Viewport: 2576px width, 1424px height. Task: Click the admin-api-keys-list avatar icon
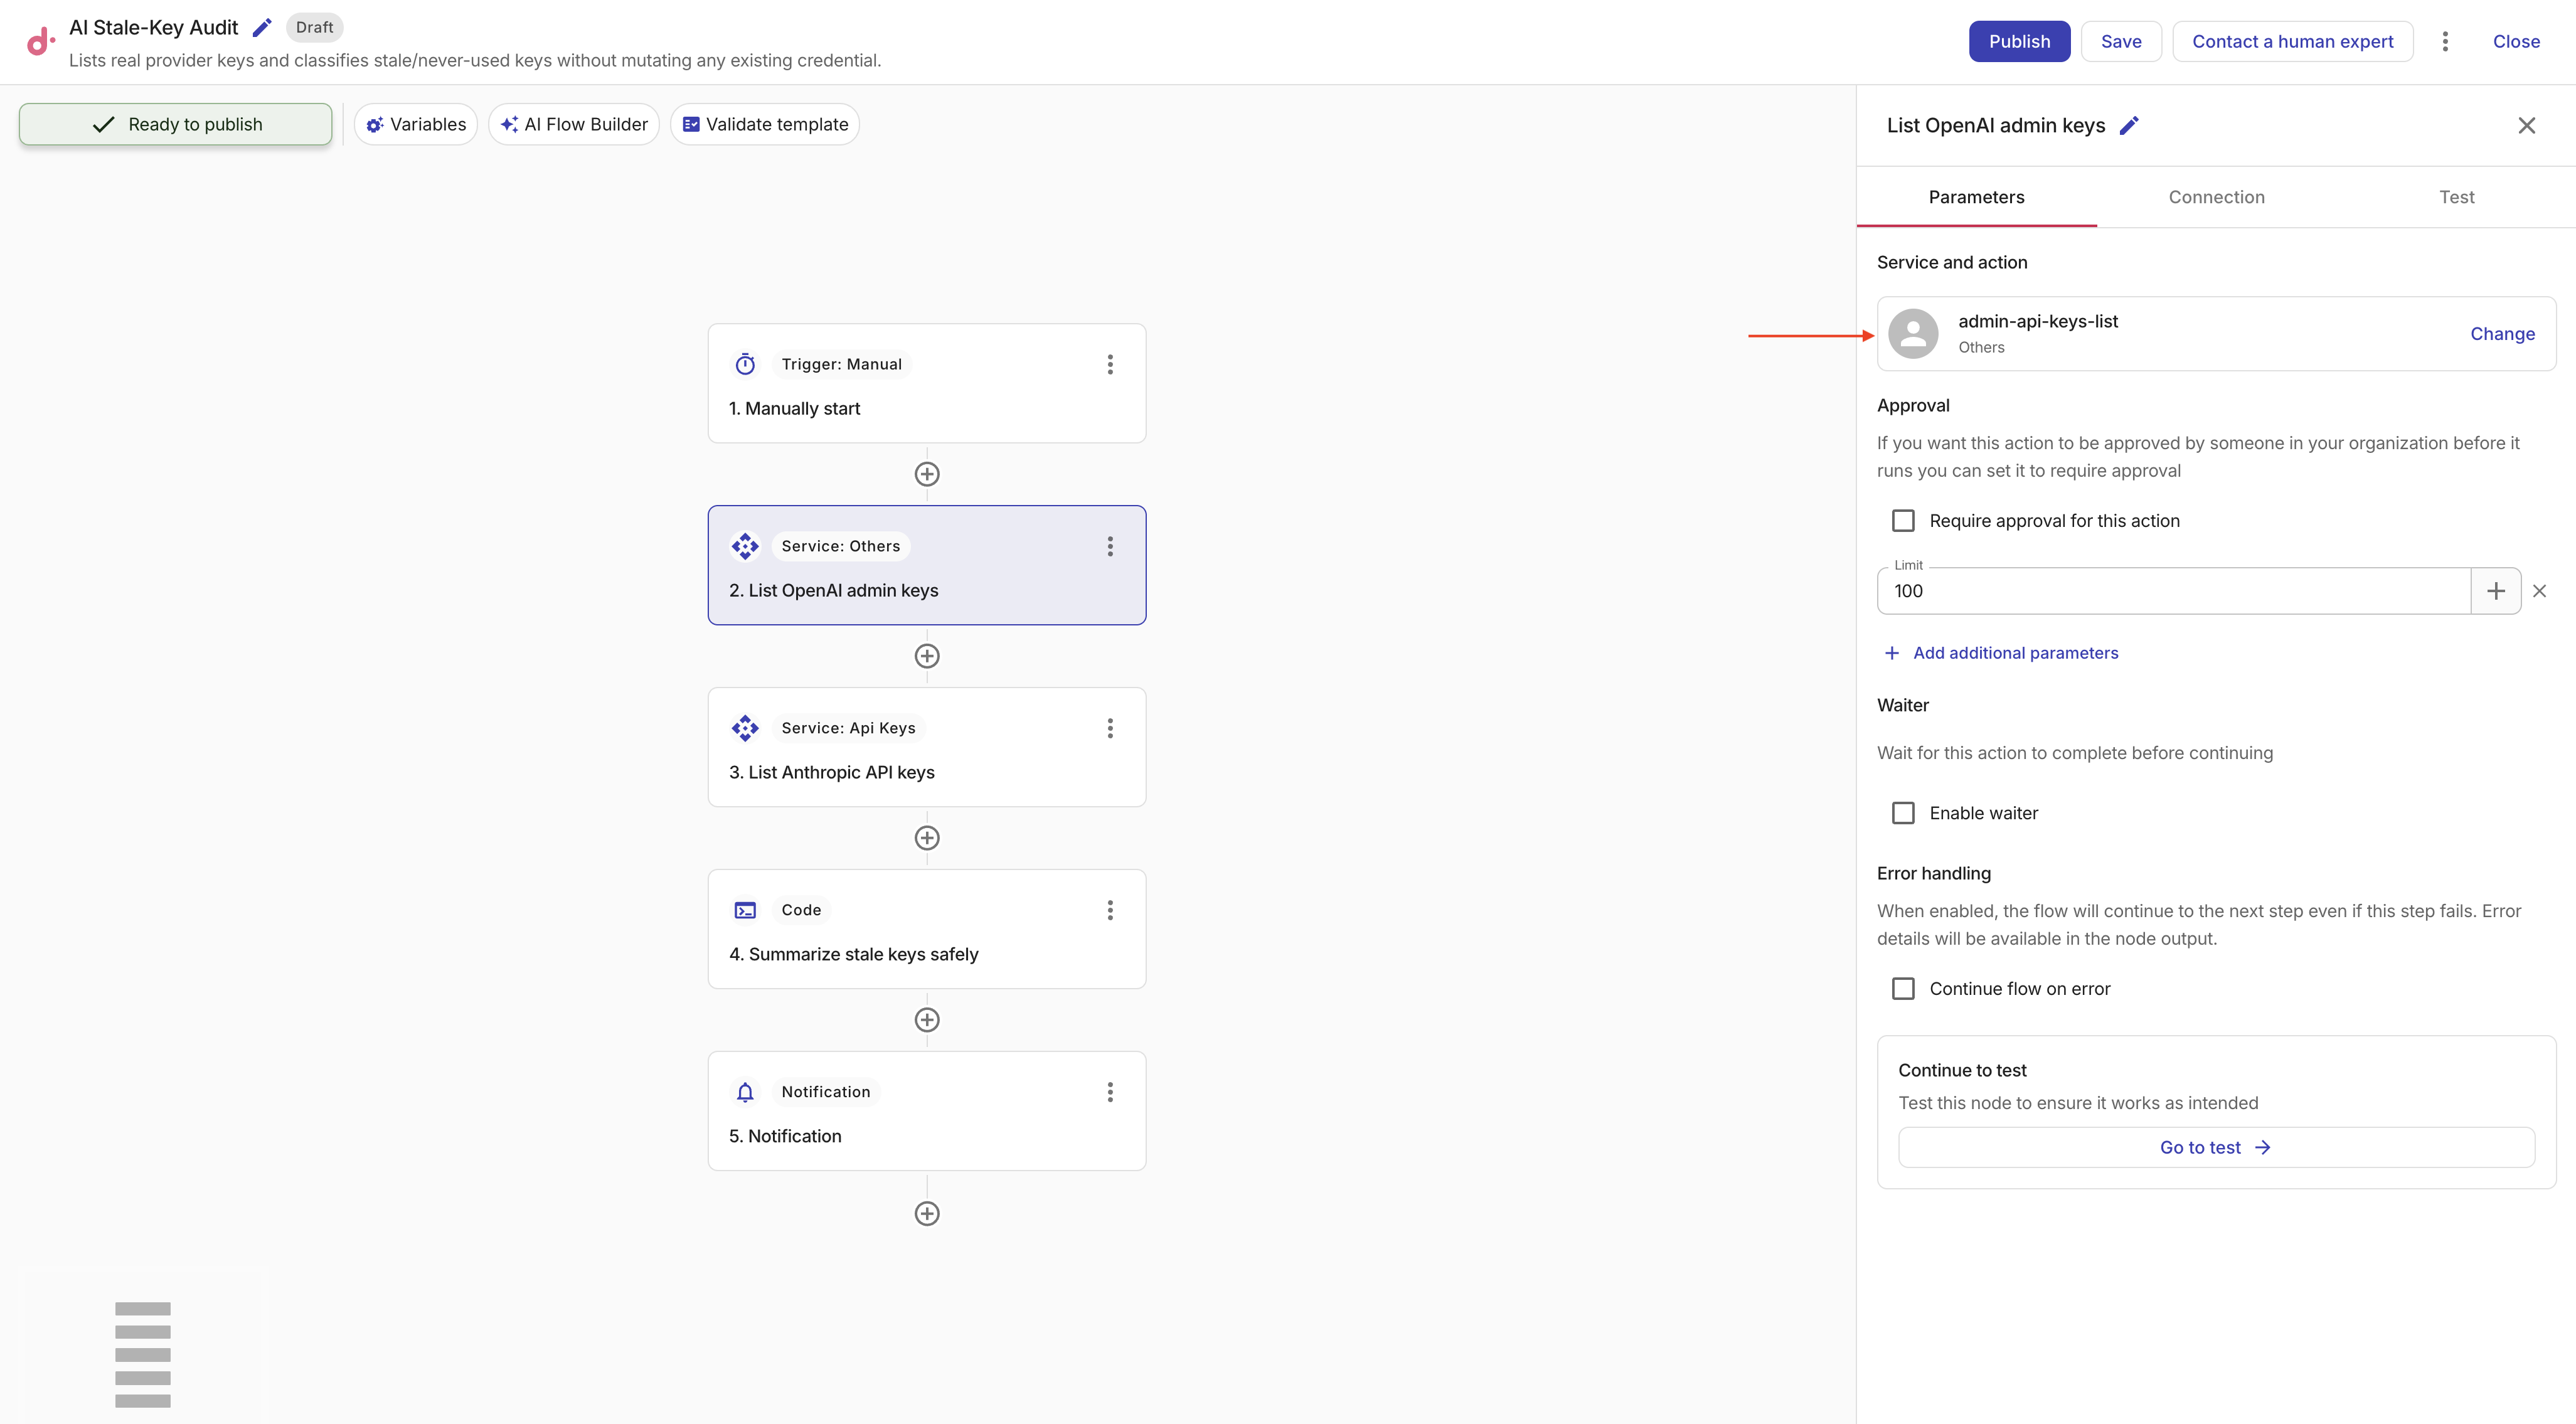pyautogui.click(x=1913, y=334)
